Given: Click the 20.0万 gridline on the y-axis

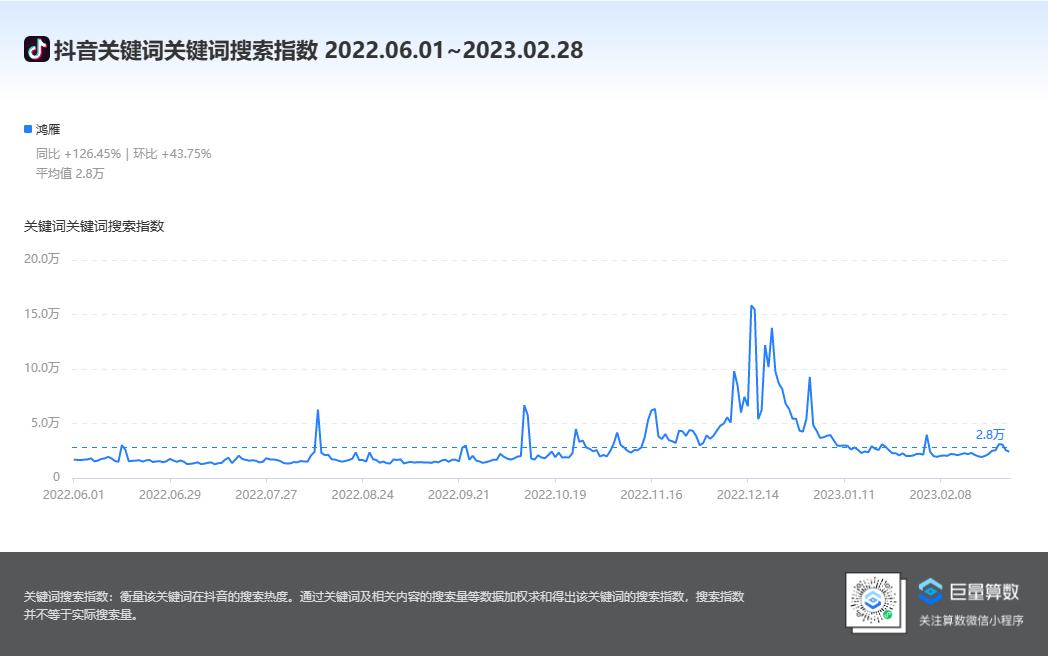Looking at the screenshot, I should (43, 258).
